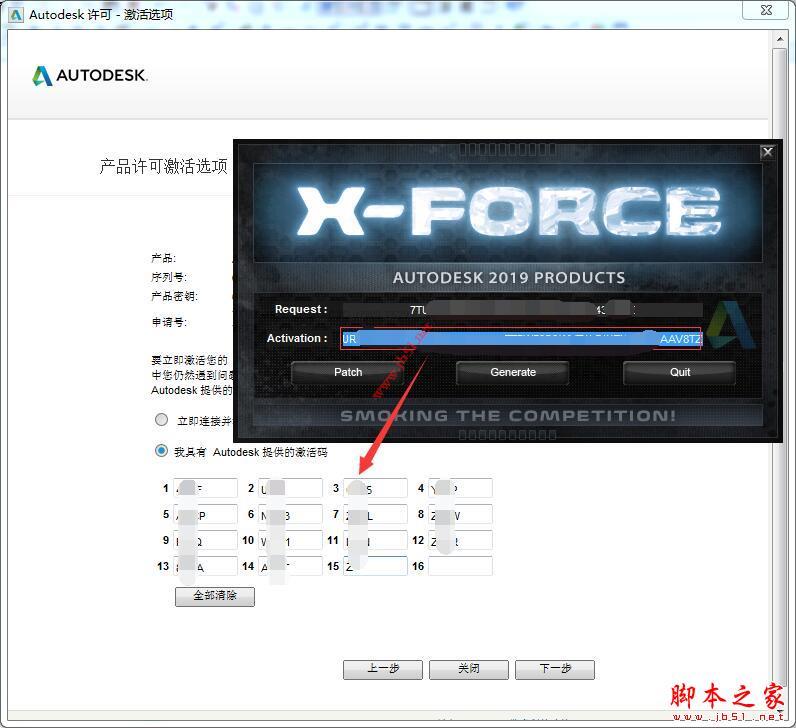Close the X-Force keygen window
The width and height of the screenshot is (796, 728).
pyautogui.click(x=768, y=152)
